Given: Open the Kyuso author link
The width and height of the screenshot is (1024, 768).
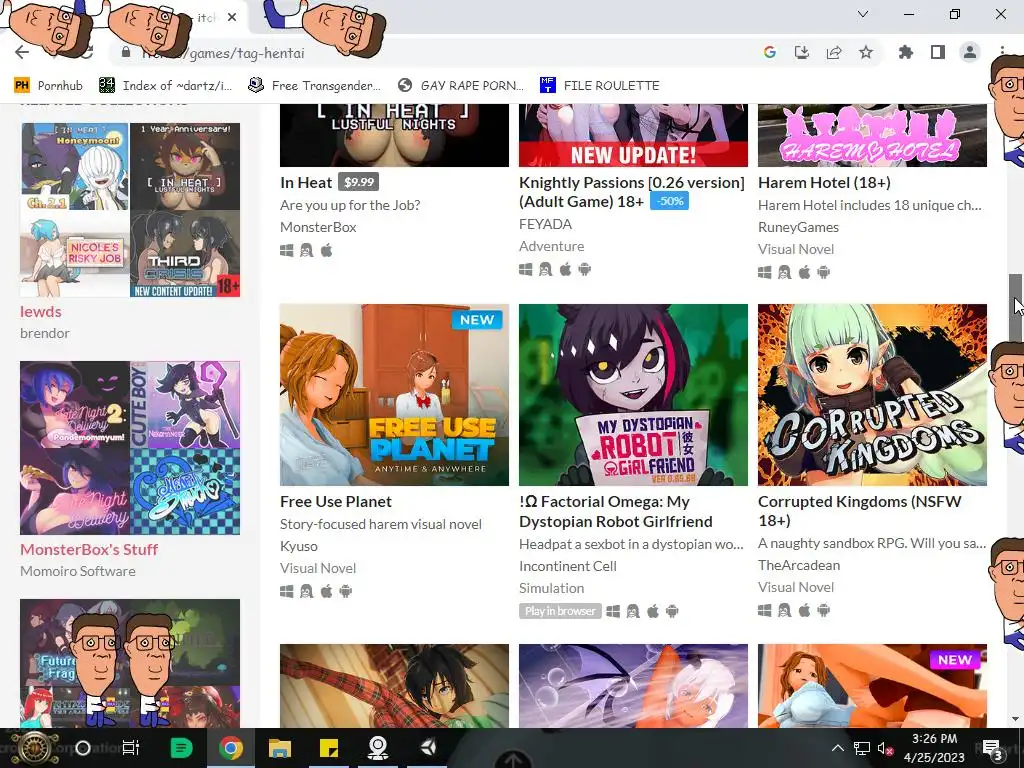Looking at the screenshot, I should 298,546.
